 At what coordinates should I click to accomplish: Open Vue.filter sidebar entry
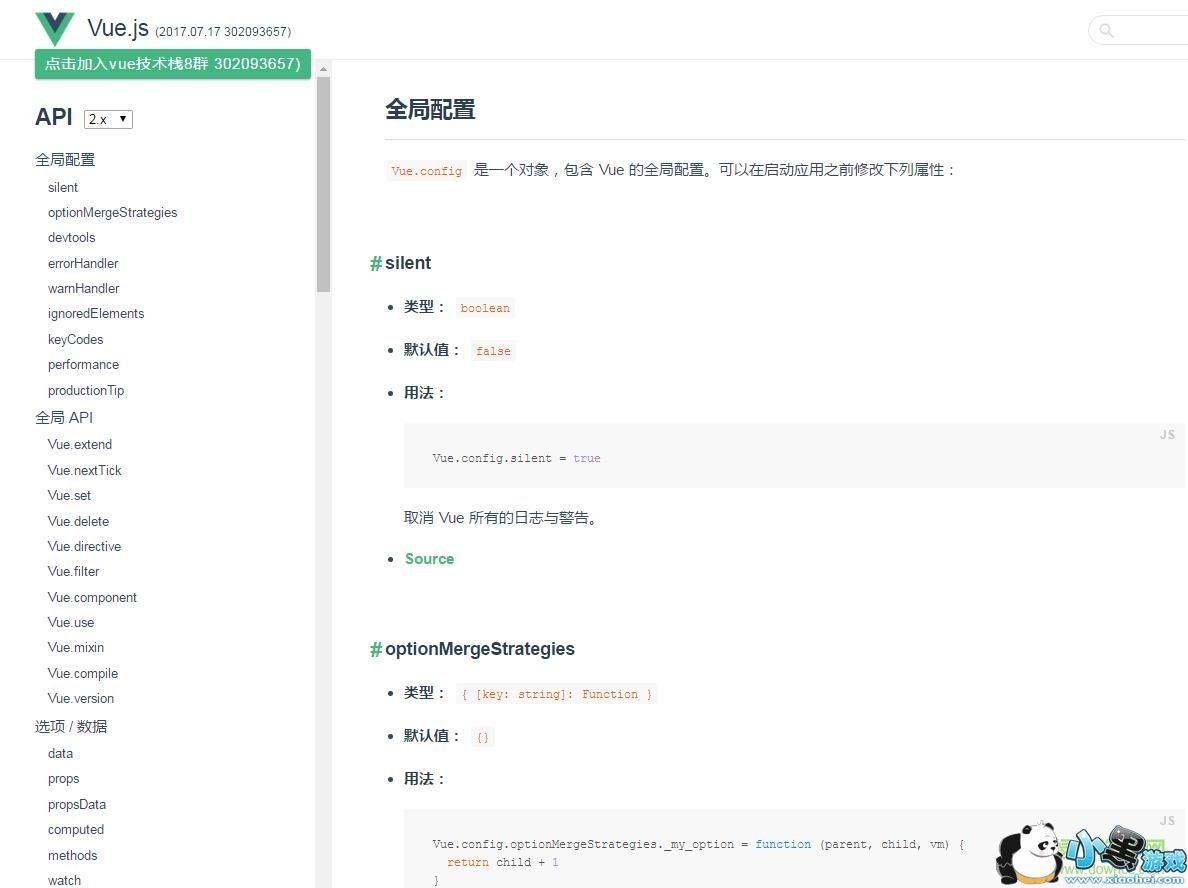[x=73, y=571]
